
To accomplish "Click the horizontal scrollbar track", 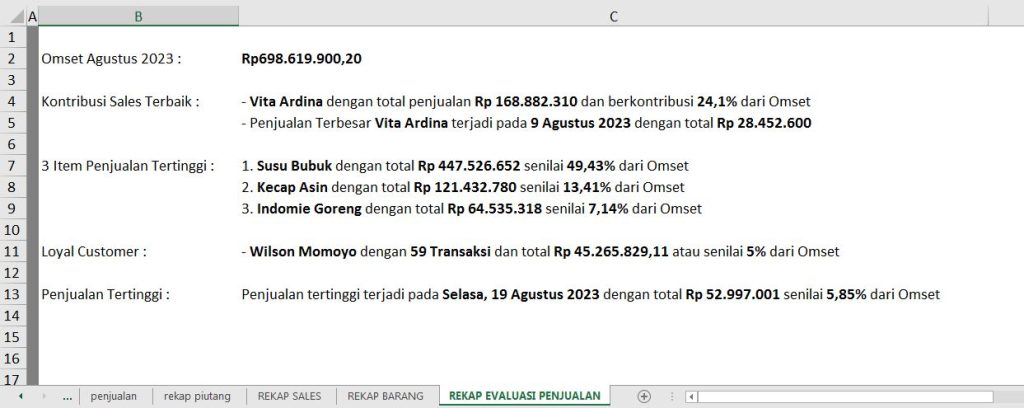I will (845, 396).
